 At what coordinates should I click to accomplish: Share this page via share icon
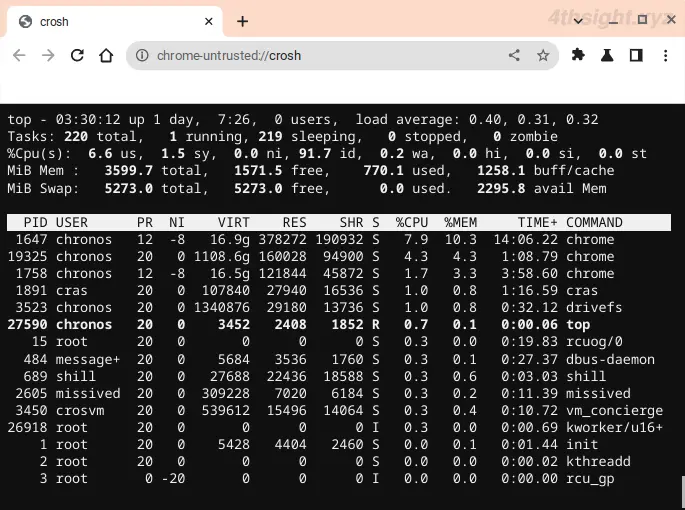point(514,55)
